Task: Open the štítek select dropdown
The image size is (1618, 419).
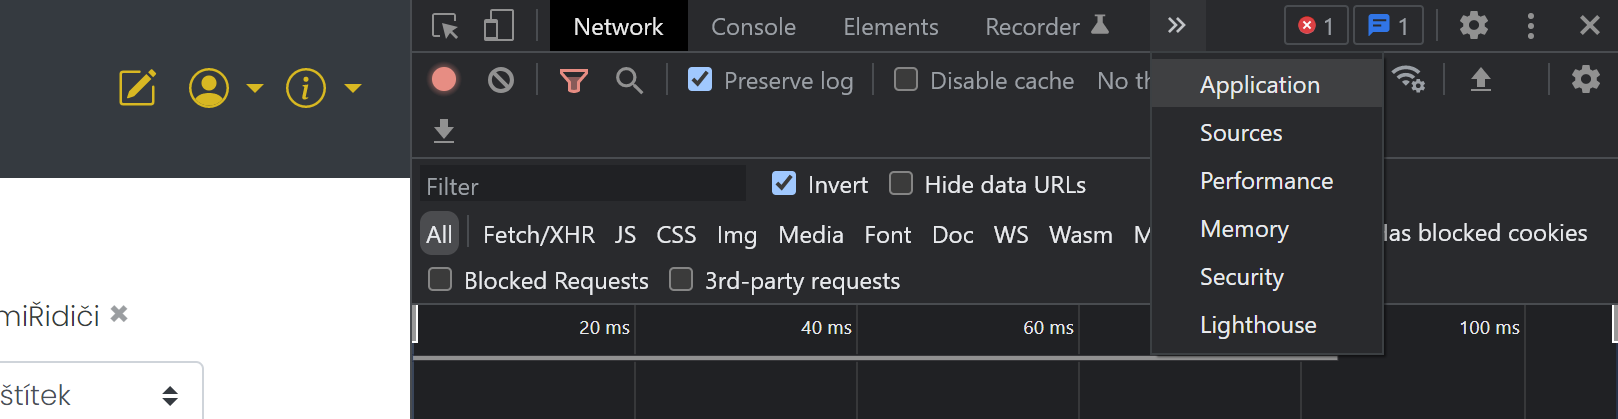Action: (100, 395)
